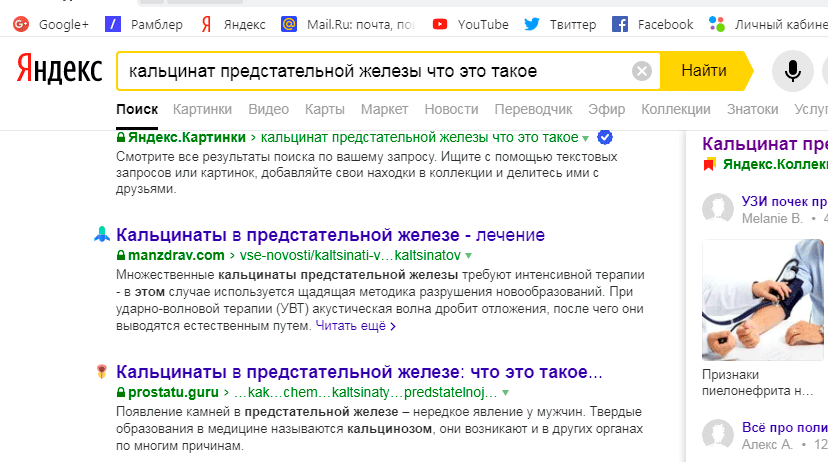Switch to Переводчик tab

533,109
